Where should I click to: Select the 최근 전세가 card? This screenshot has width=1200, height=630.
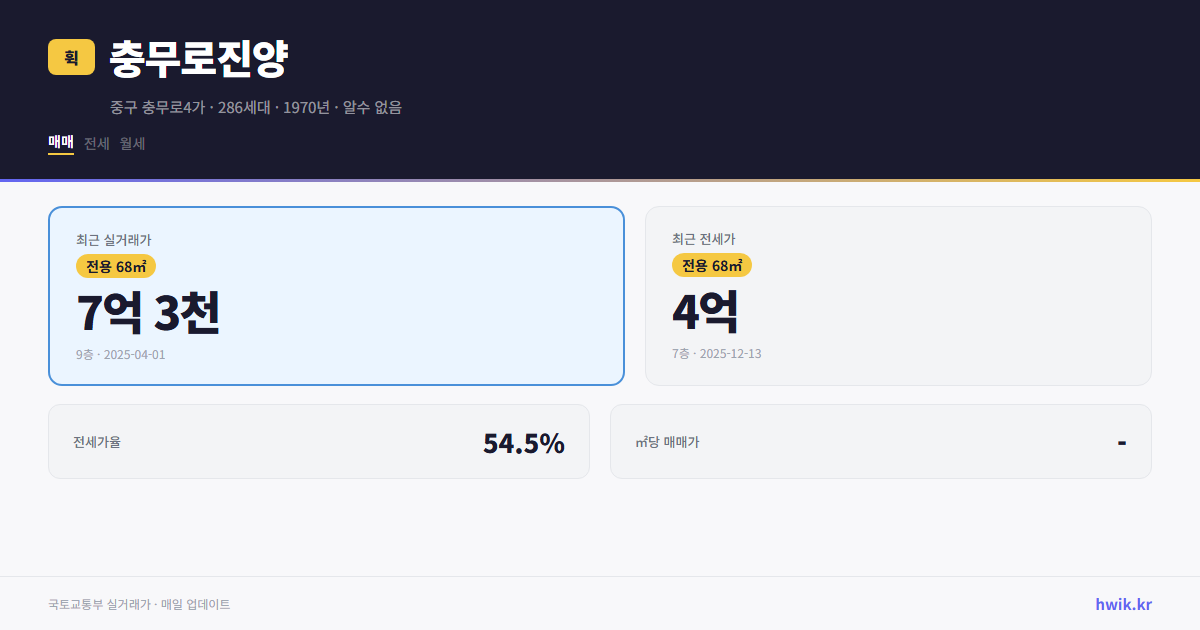click(x=898, y=295)
